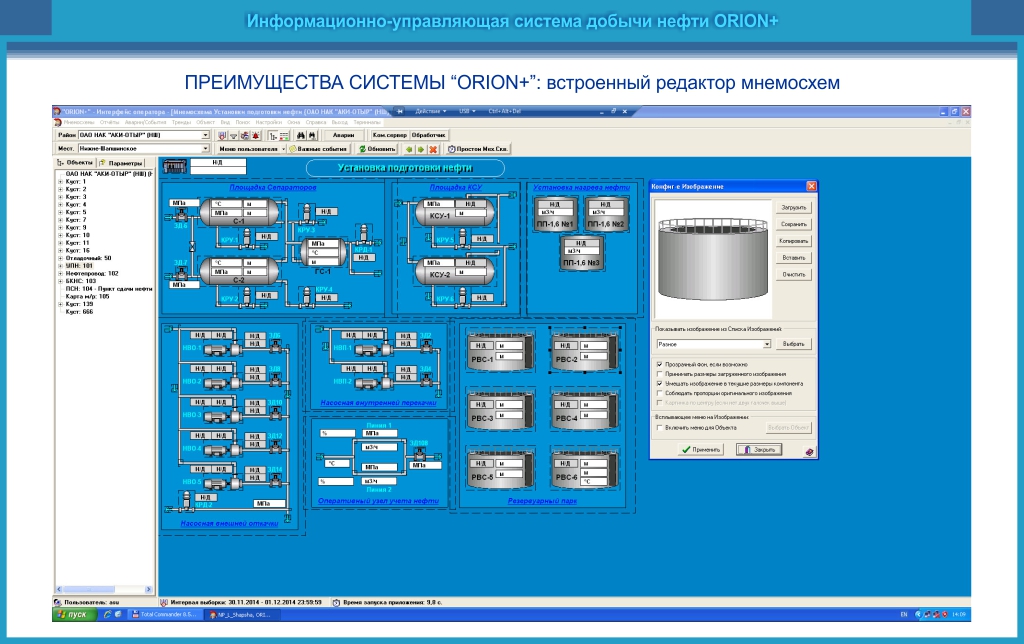Open the Мест. dropdown
1024x644 pixels.
tap(205, 149)
